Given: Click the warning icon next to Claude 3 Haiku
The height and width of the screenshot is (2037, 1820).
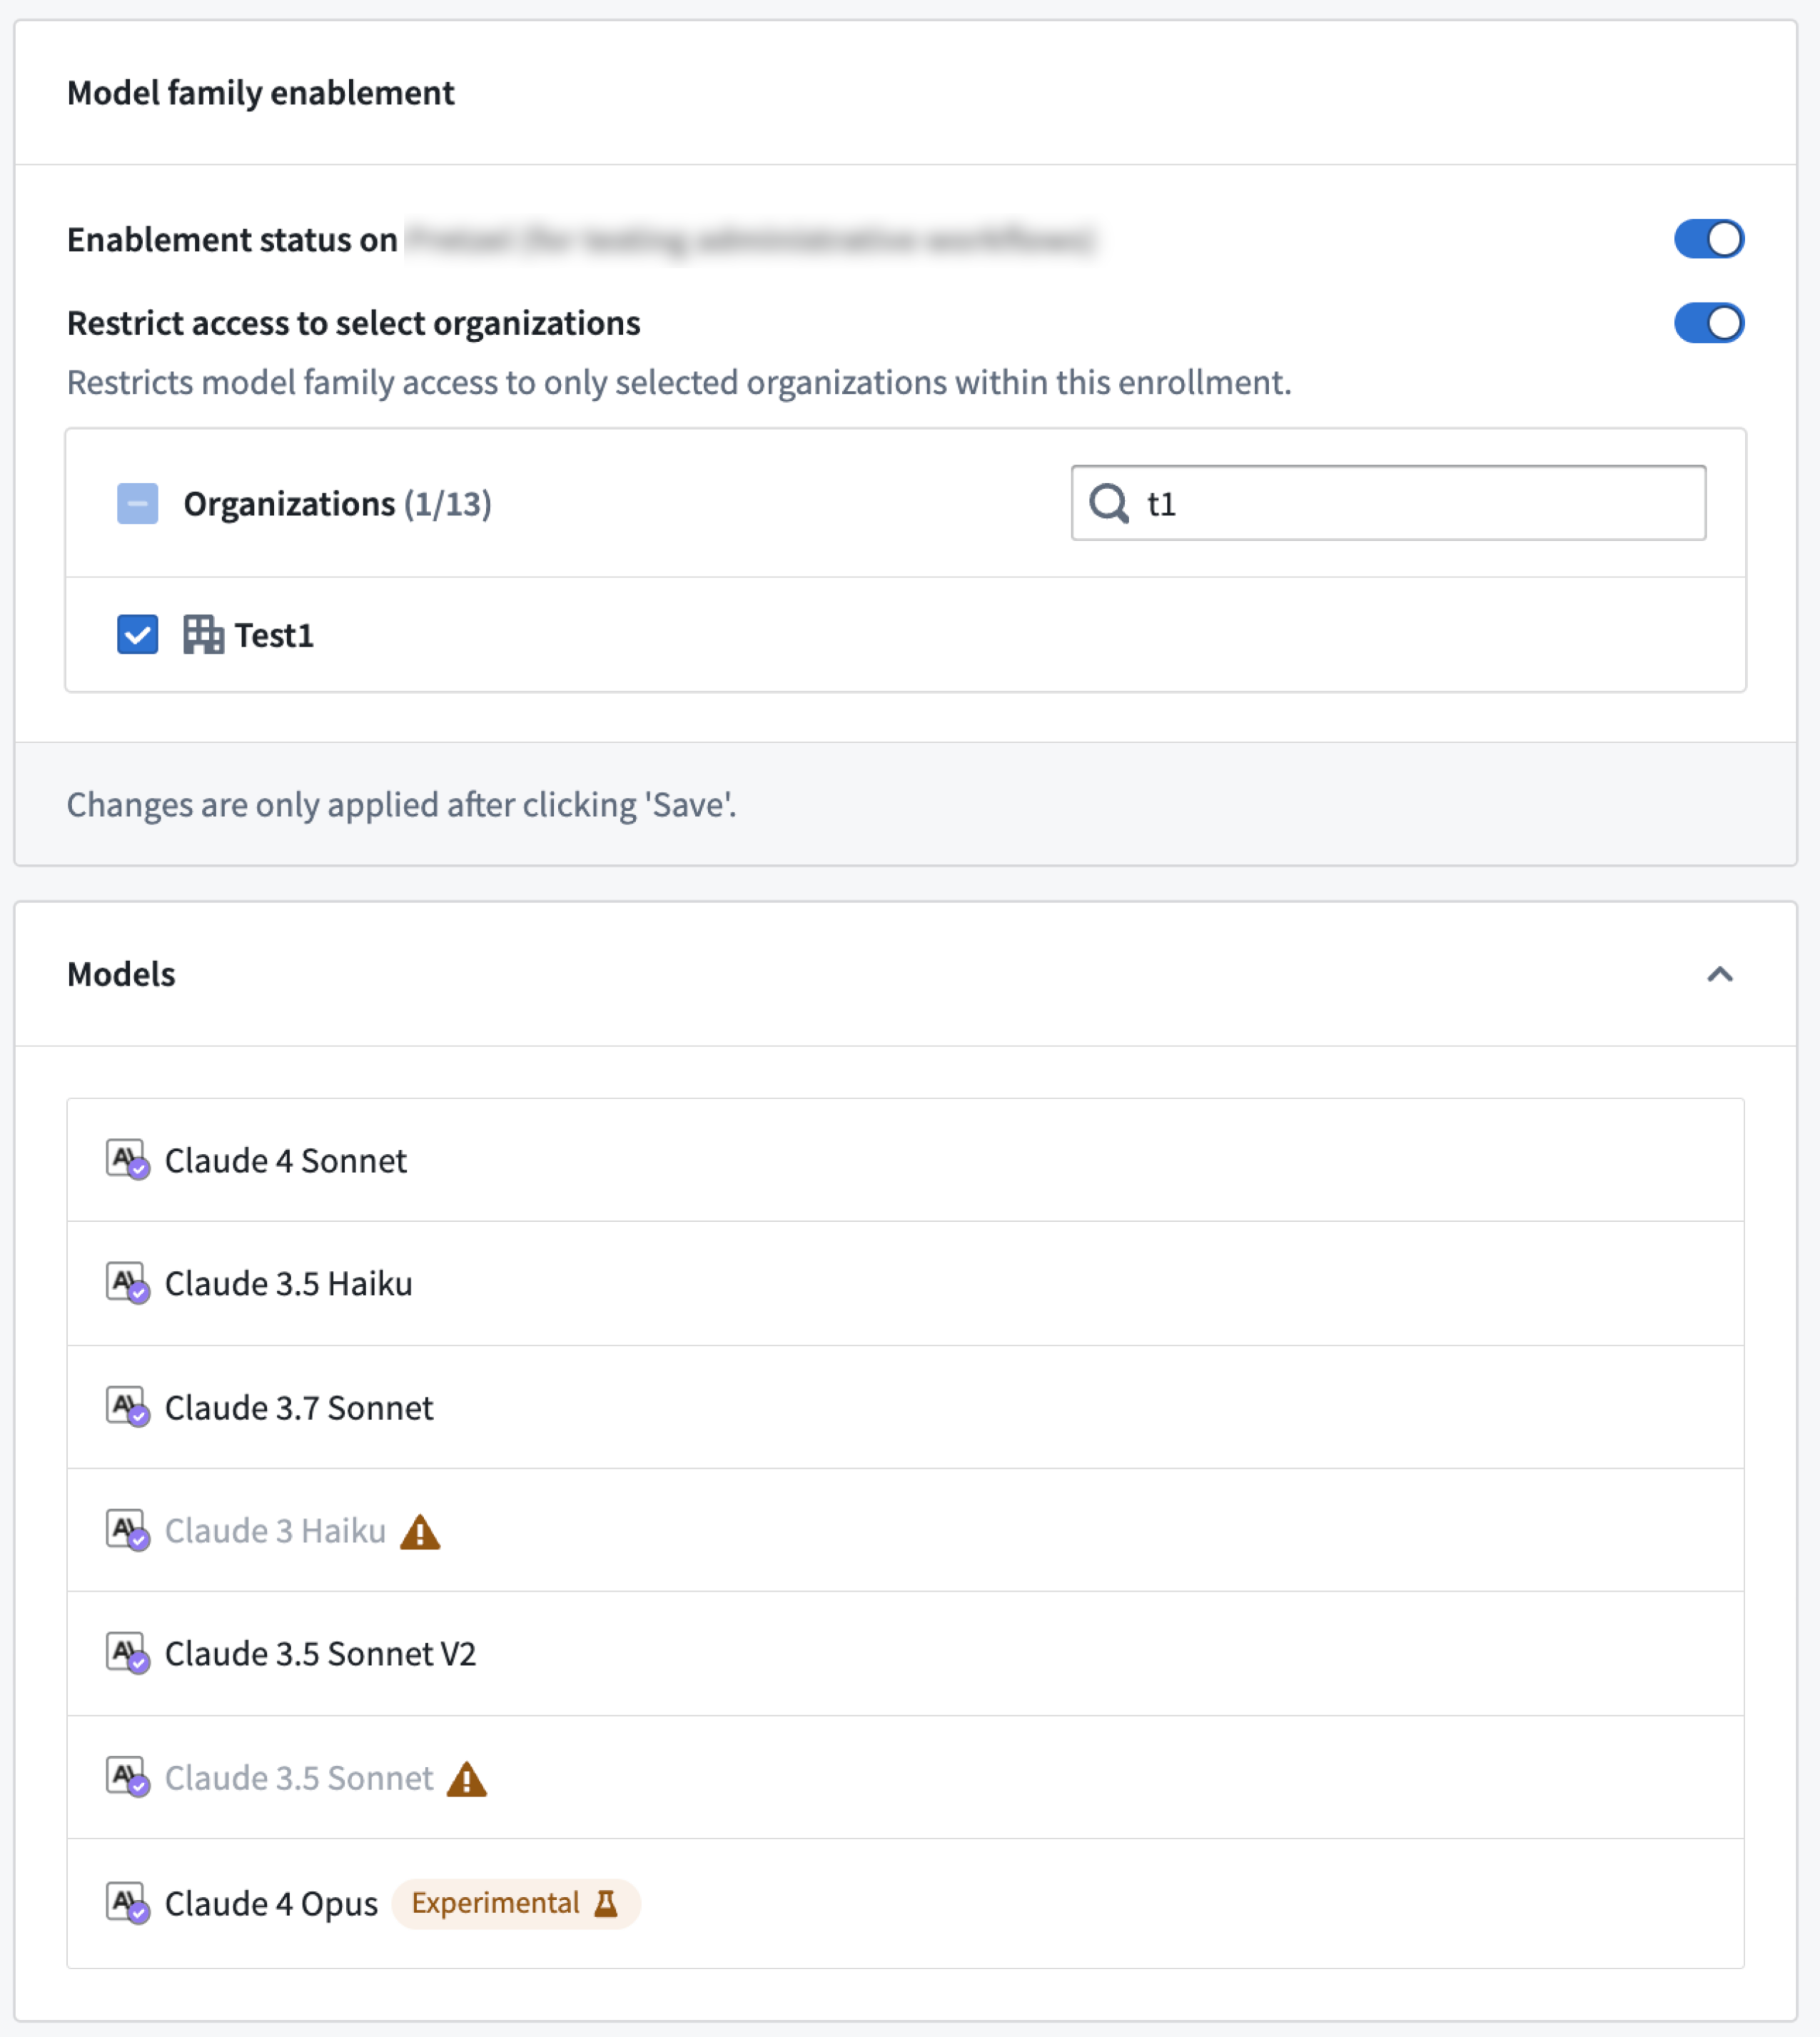Looking at the screenshot, I should (421, 1533).
